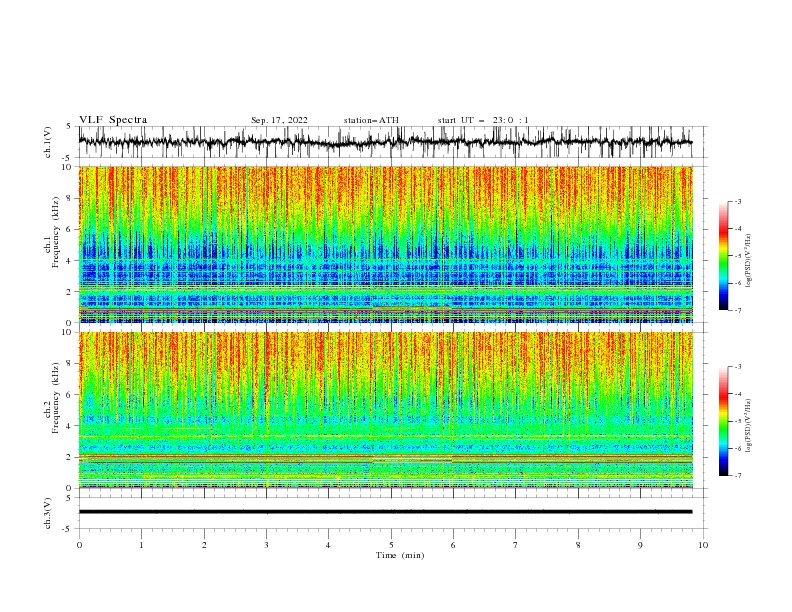This screenshot has width=792, height=612.
Task: Click the log(PSD) label beside the ch.1 color bar
Action: pos(749,261)
